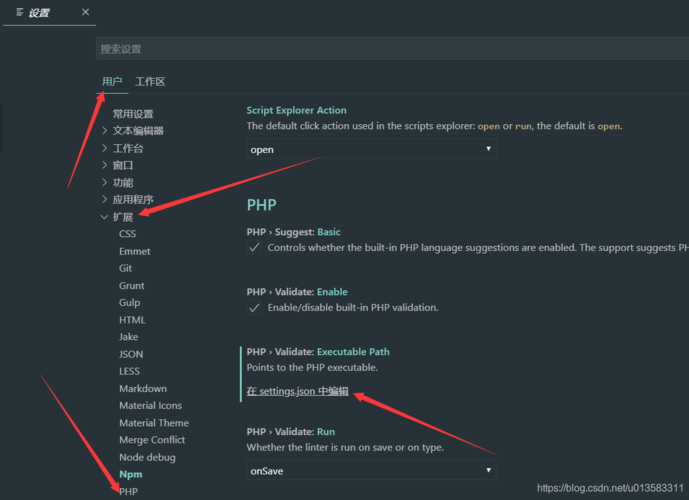689x500 pixels.
Task: Open HTML extension settings
Action: (x=132, y=320)
